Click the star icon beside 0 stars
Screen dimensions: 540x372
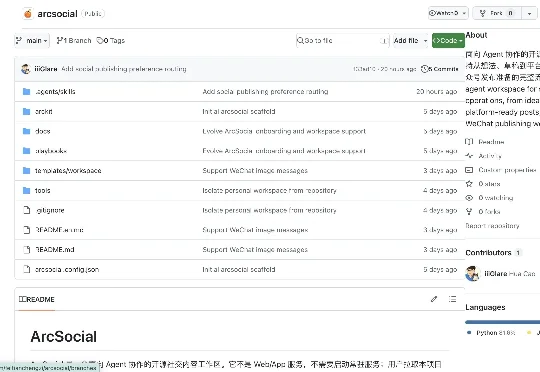(x=469, y=184)
